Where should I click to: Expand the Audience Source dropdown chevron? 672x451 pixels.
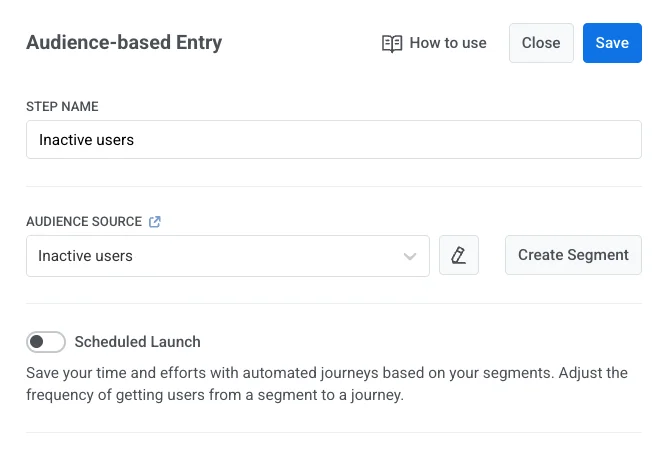(410, 256)
